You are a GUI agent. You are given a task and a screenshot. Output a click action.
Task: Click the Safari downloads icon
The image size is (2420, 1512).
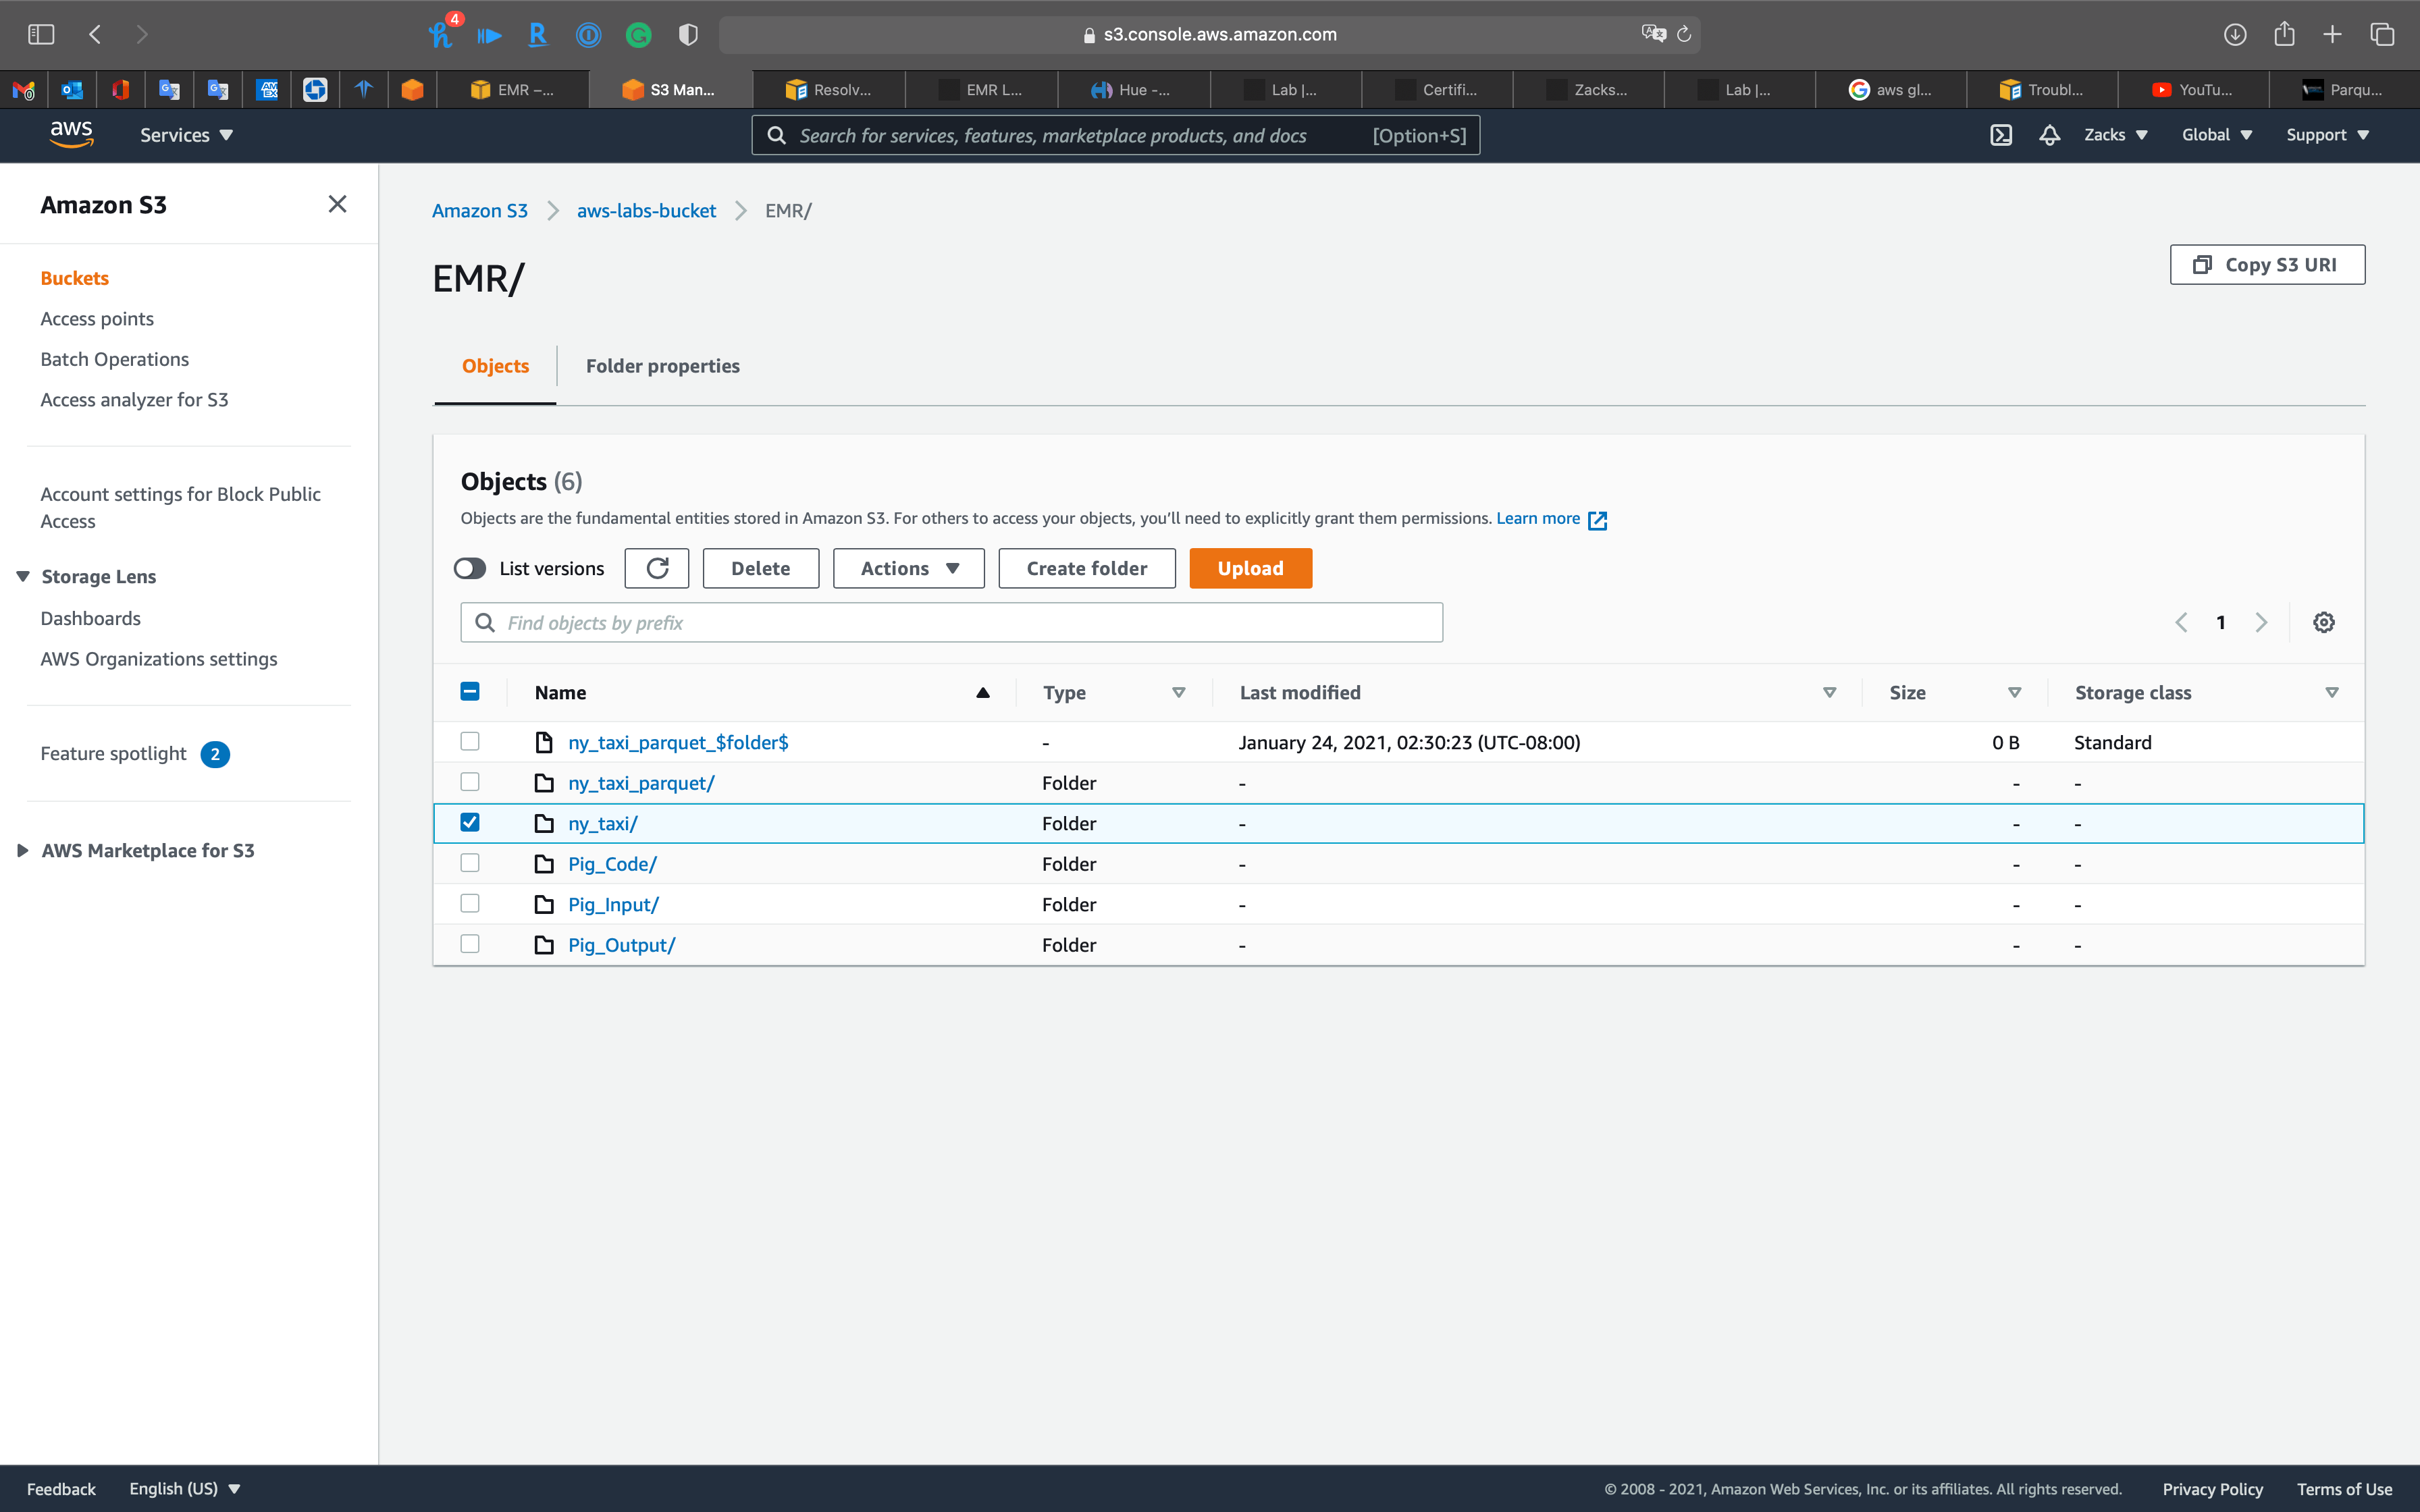(x=2235, y=34)
